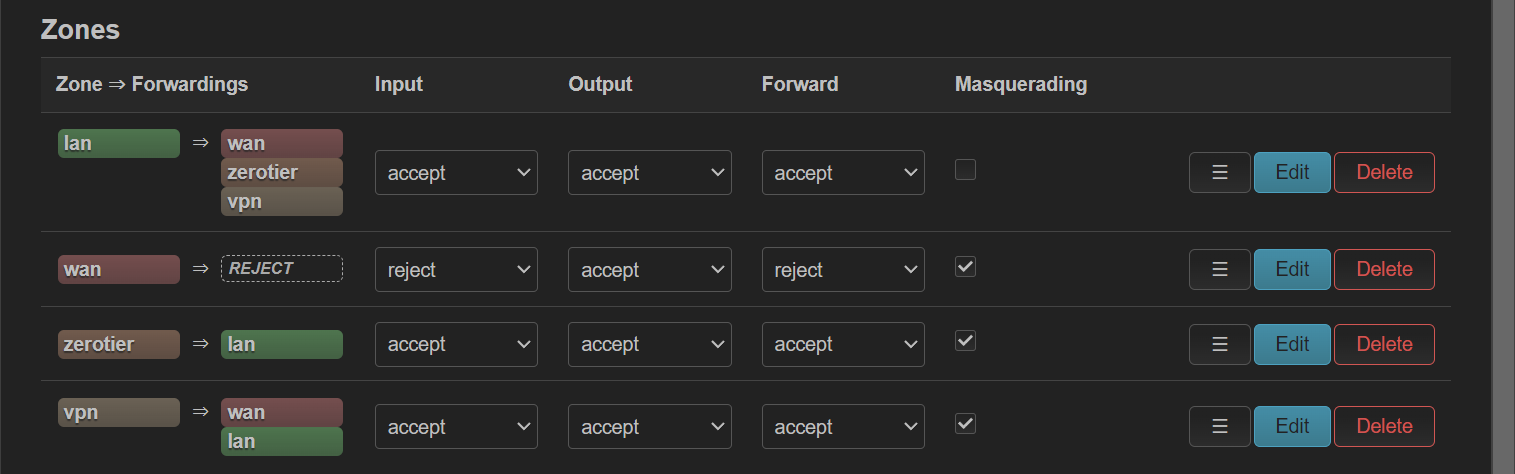1515x474 pixels.
Task: Uncheck masquerading for zerotier zone
Action: (965, 342)
